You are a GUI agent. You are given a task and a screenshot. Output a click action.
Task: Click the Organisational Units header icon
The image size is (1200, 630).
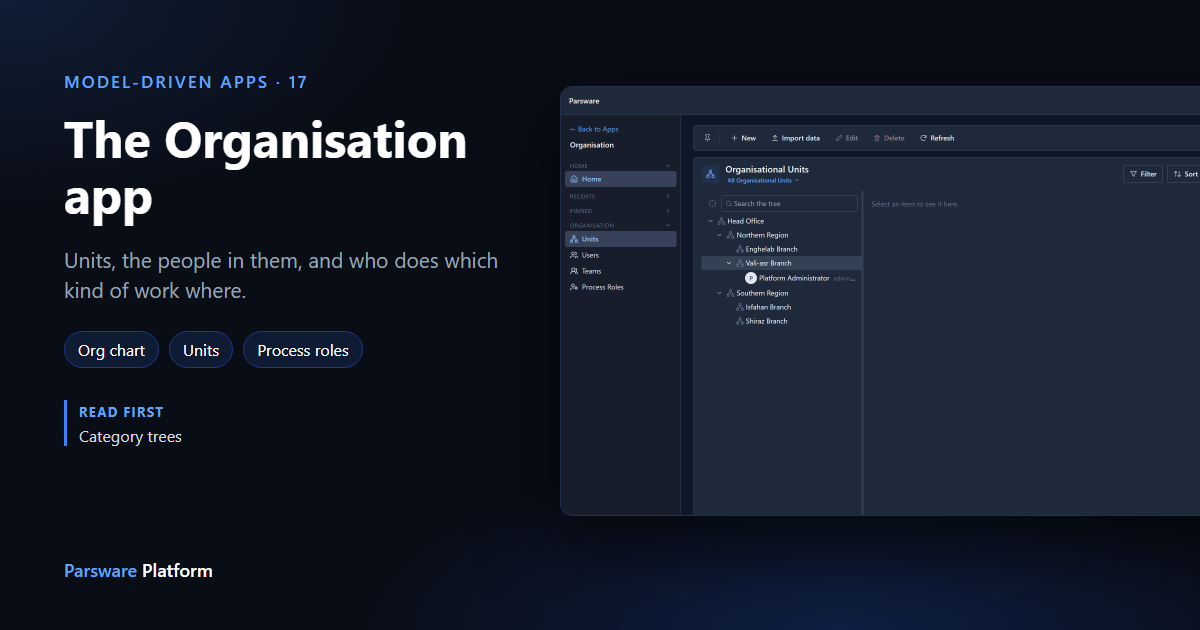tap(710, 174)
